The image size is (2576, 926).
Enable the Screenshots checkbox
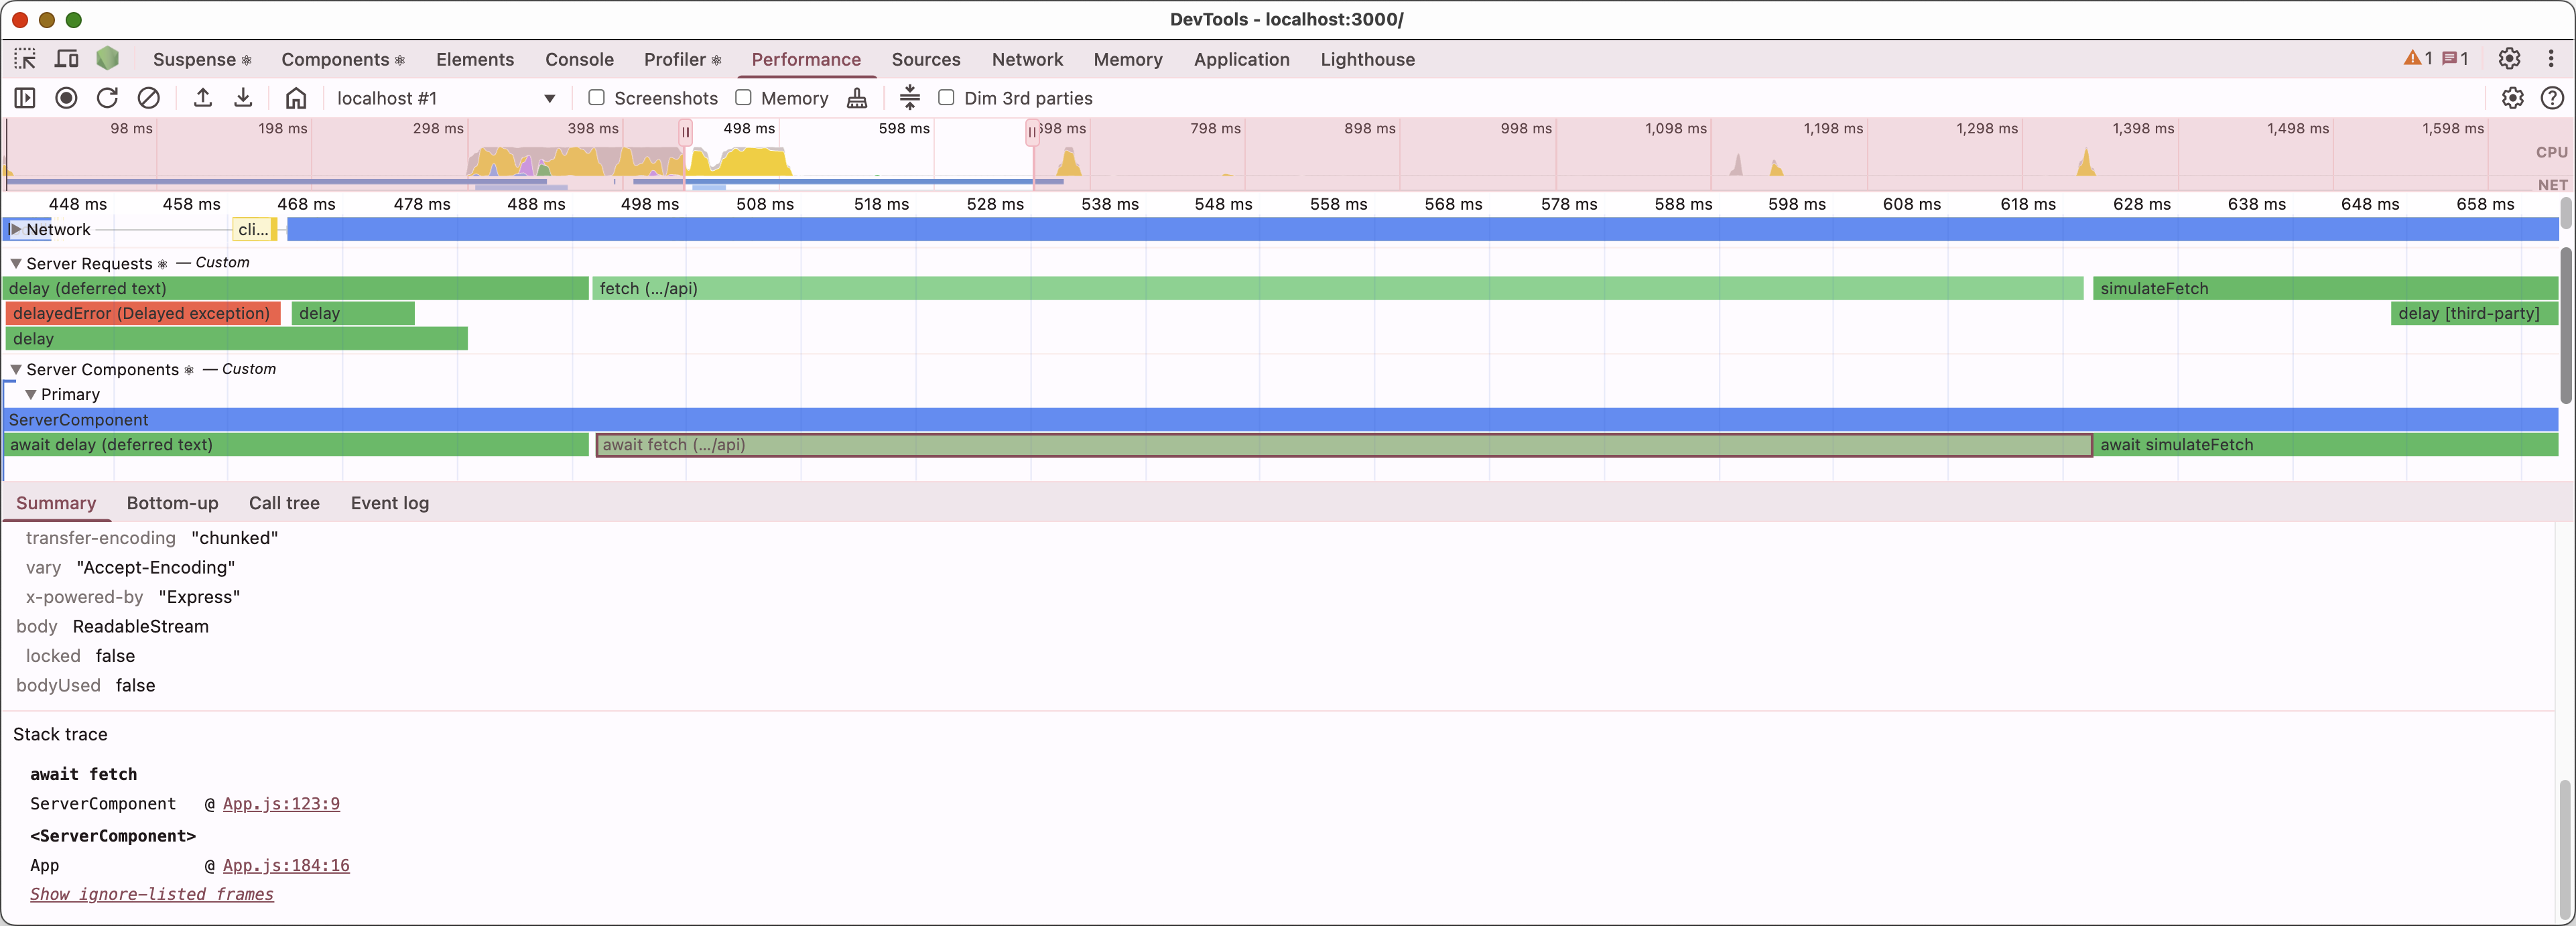pos(596,98)
